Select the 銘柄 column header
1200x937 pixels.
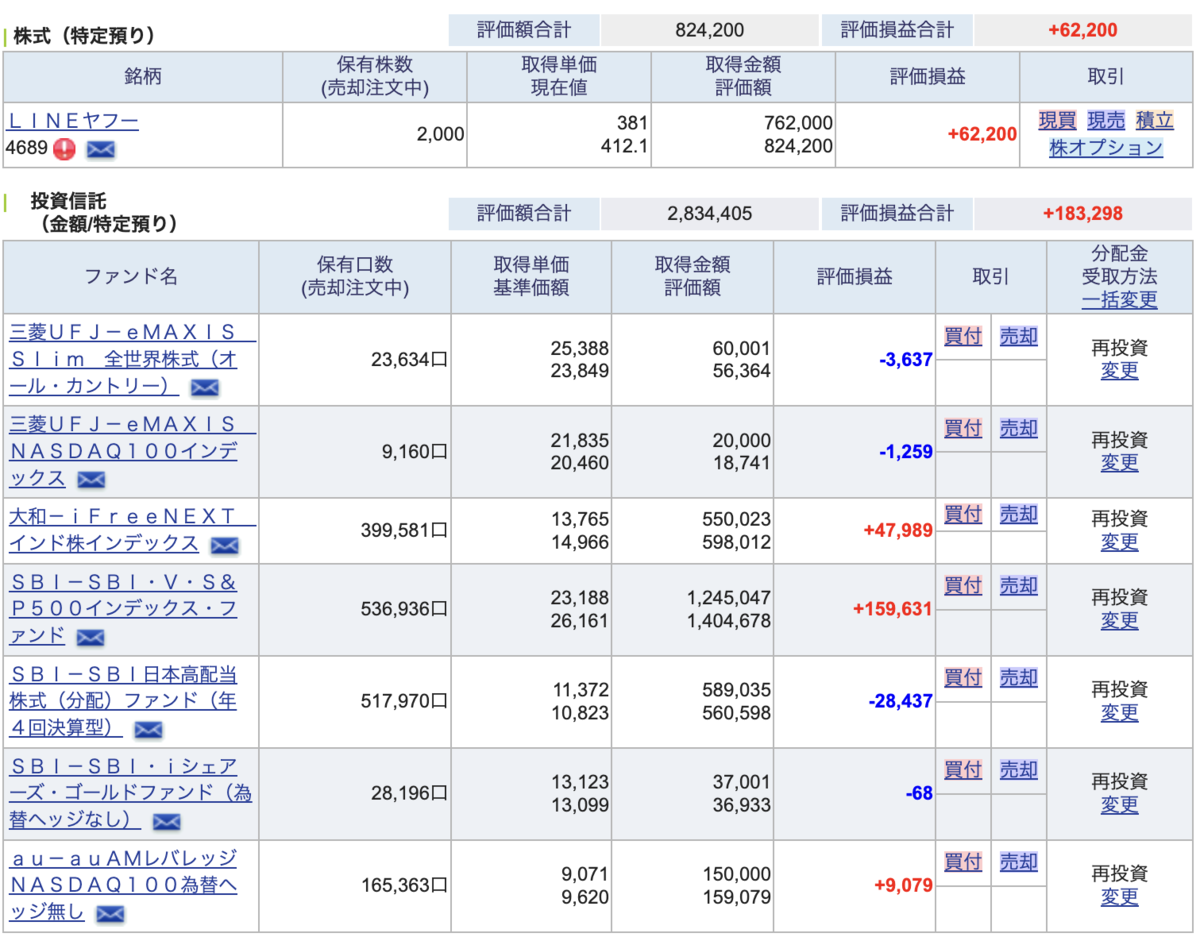click(x=143, y=77)
